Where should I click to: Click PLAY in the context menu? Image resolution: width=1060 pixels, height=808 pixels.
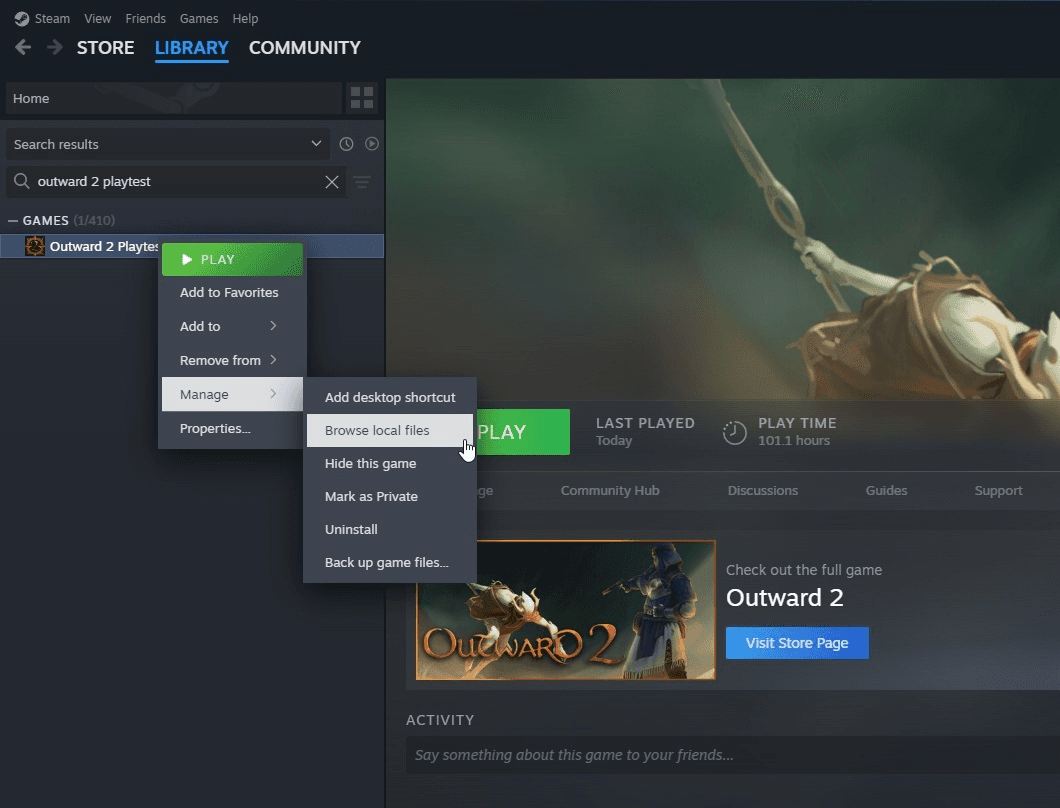(x=232, y=260)
